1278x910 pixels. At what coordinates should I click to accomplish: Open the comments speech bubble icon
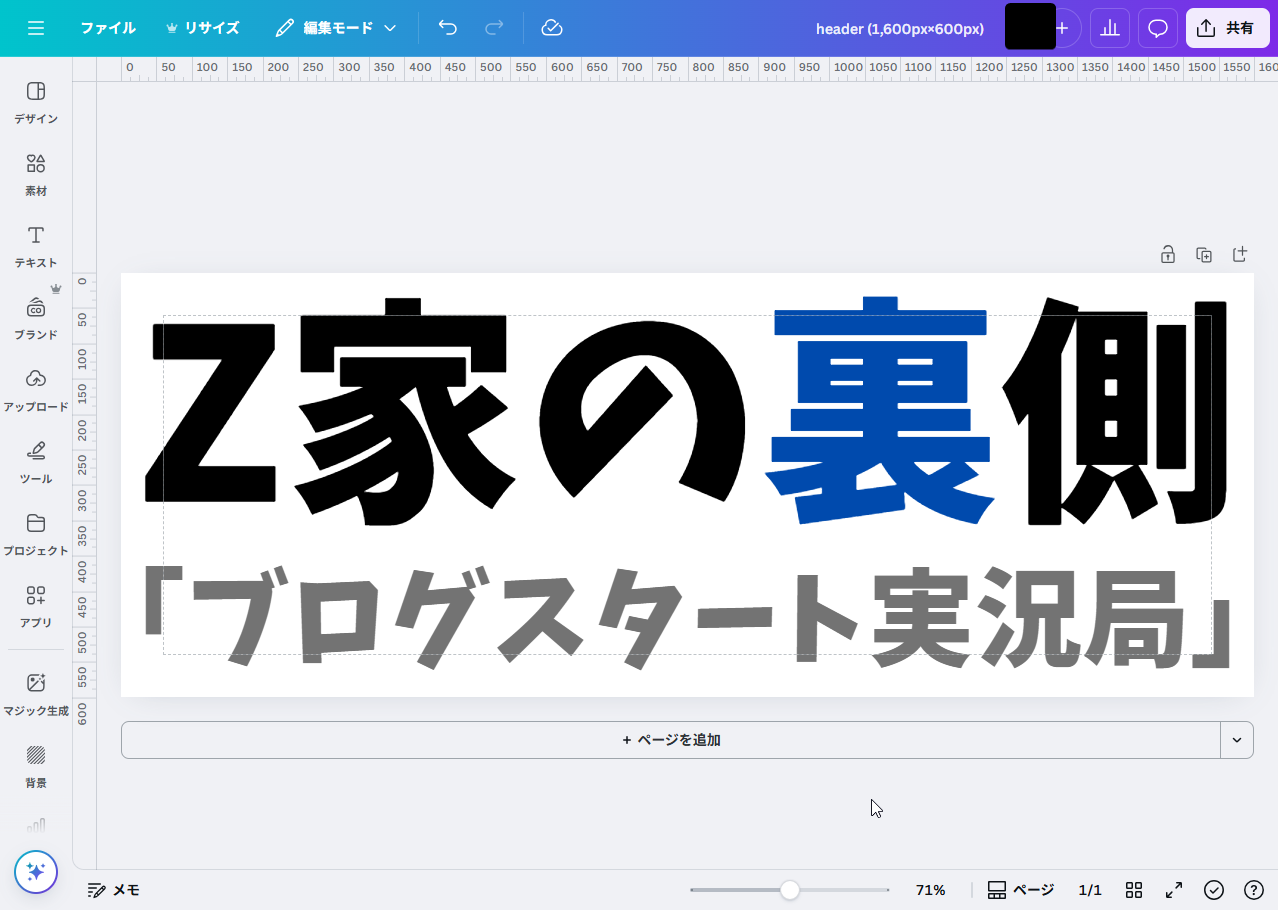click(x=1158, y=28)
